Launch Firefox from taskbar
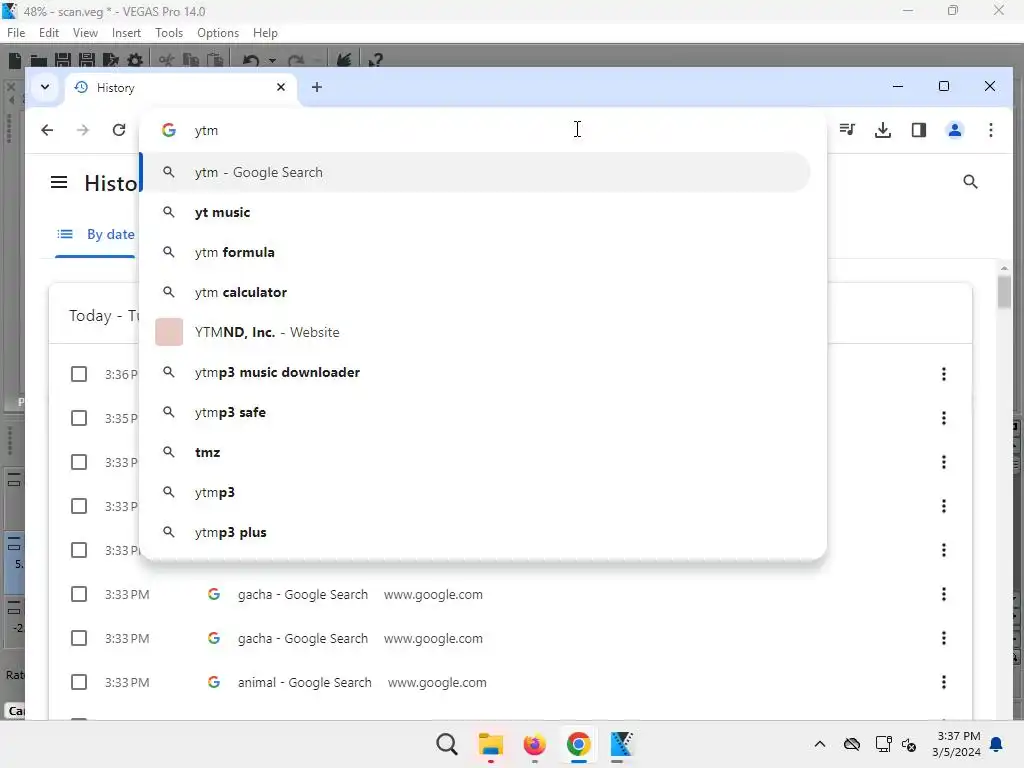The height and width of the screenshot is (768, 1024). (534, 744)
